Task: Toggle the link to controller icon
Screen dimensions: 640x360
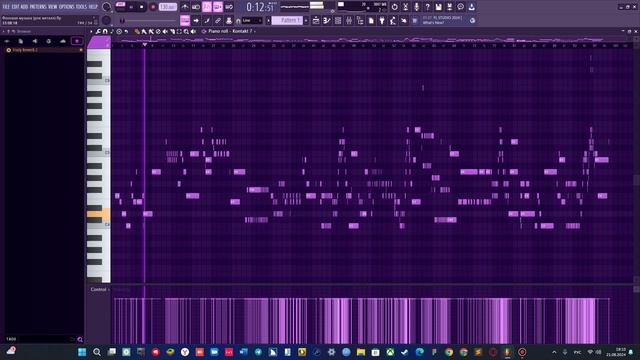Action: tap(218, 20)
